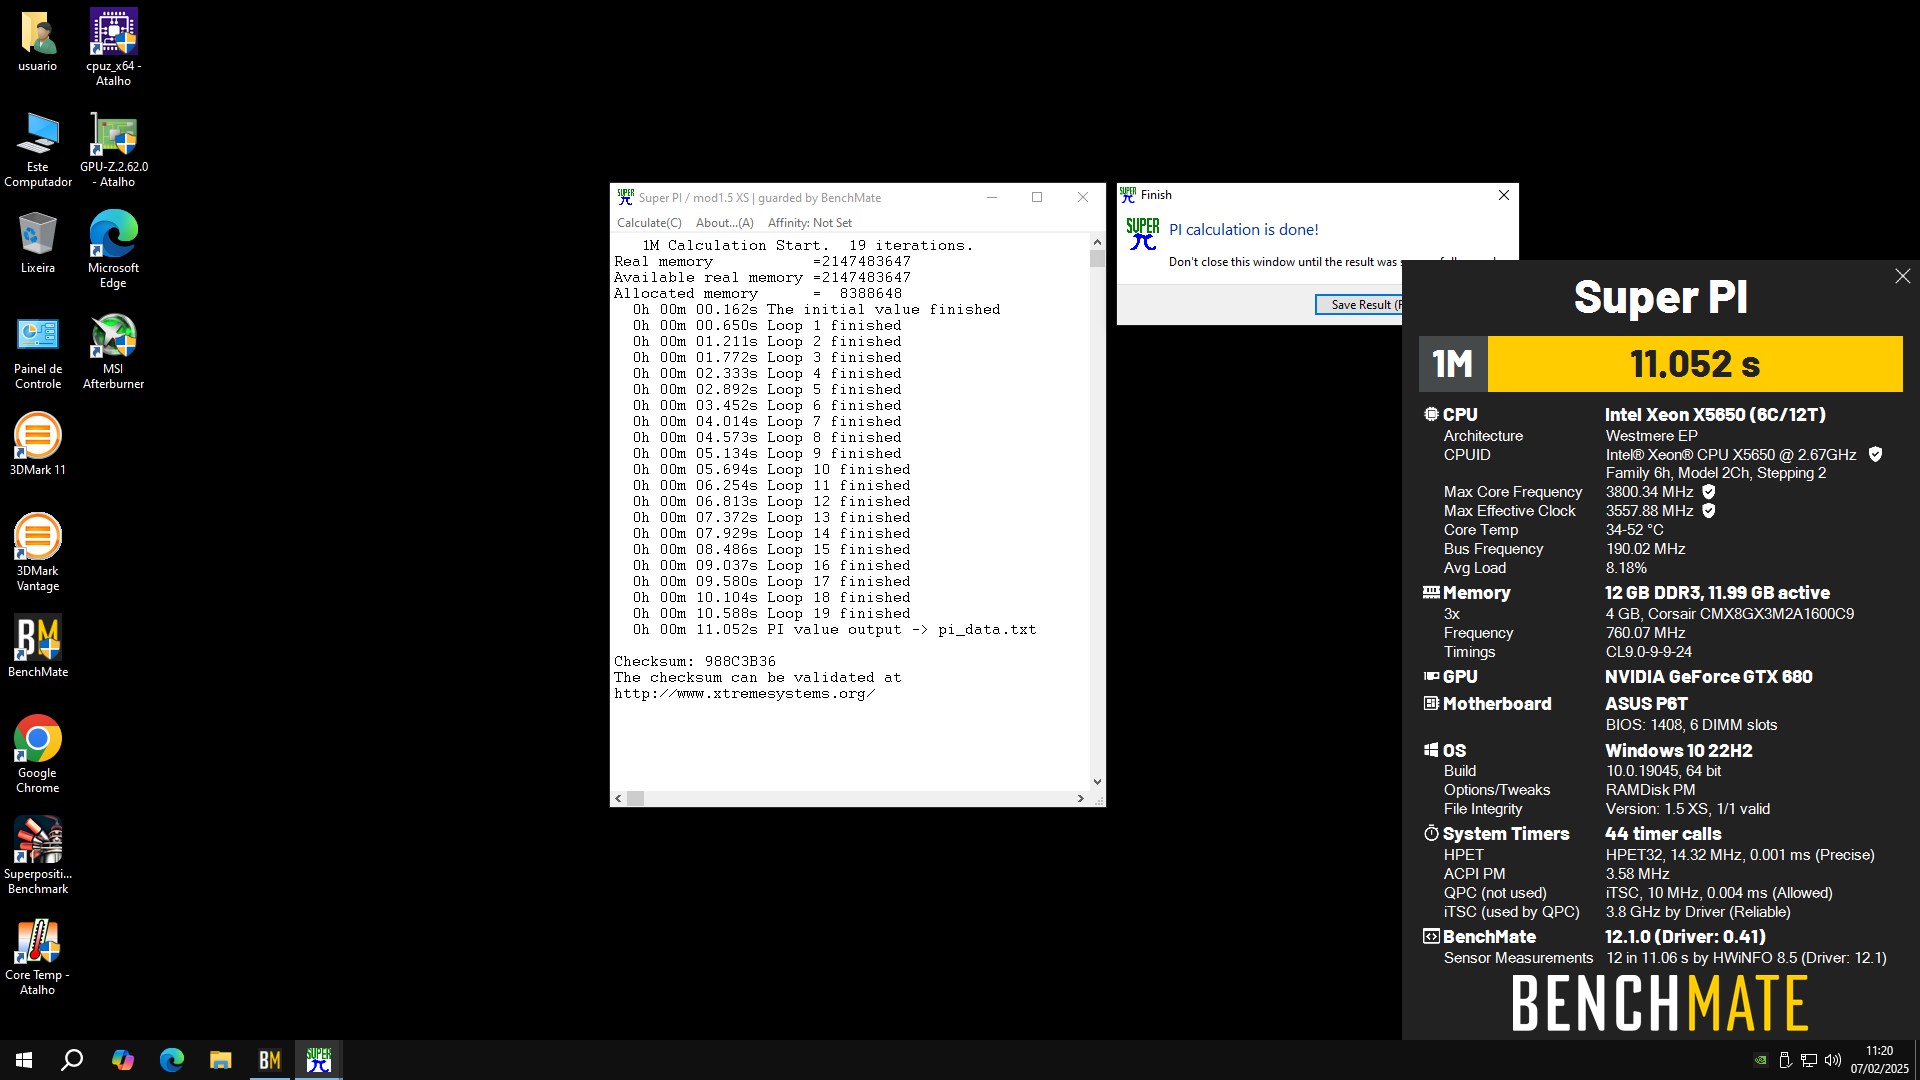
Task: Click Super PI horizontal scrollbar right arrow
Action: (x=1080, y=798)
